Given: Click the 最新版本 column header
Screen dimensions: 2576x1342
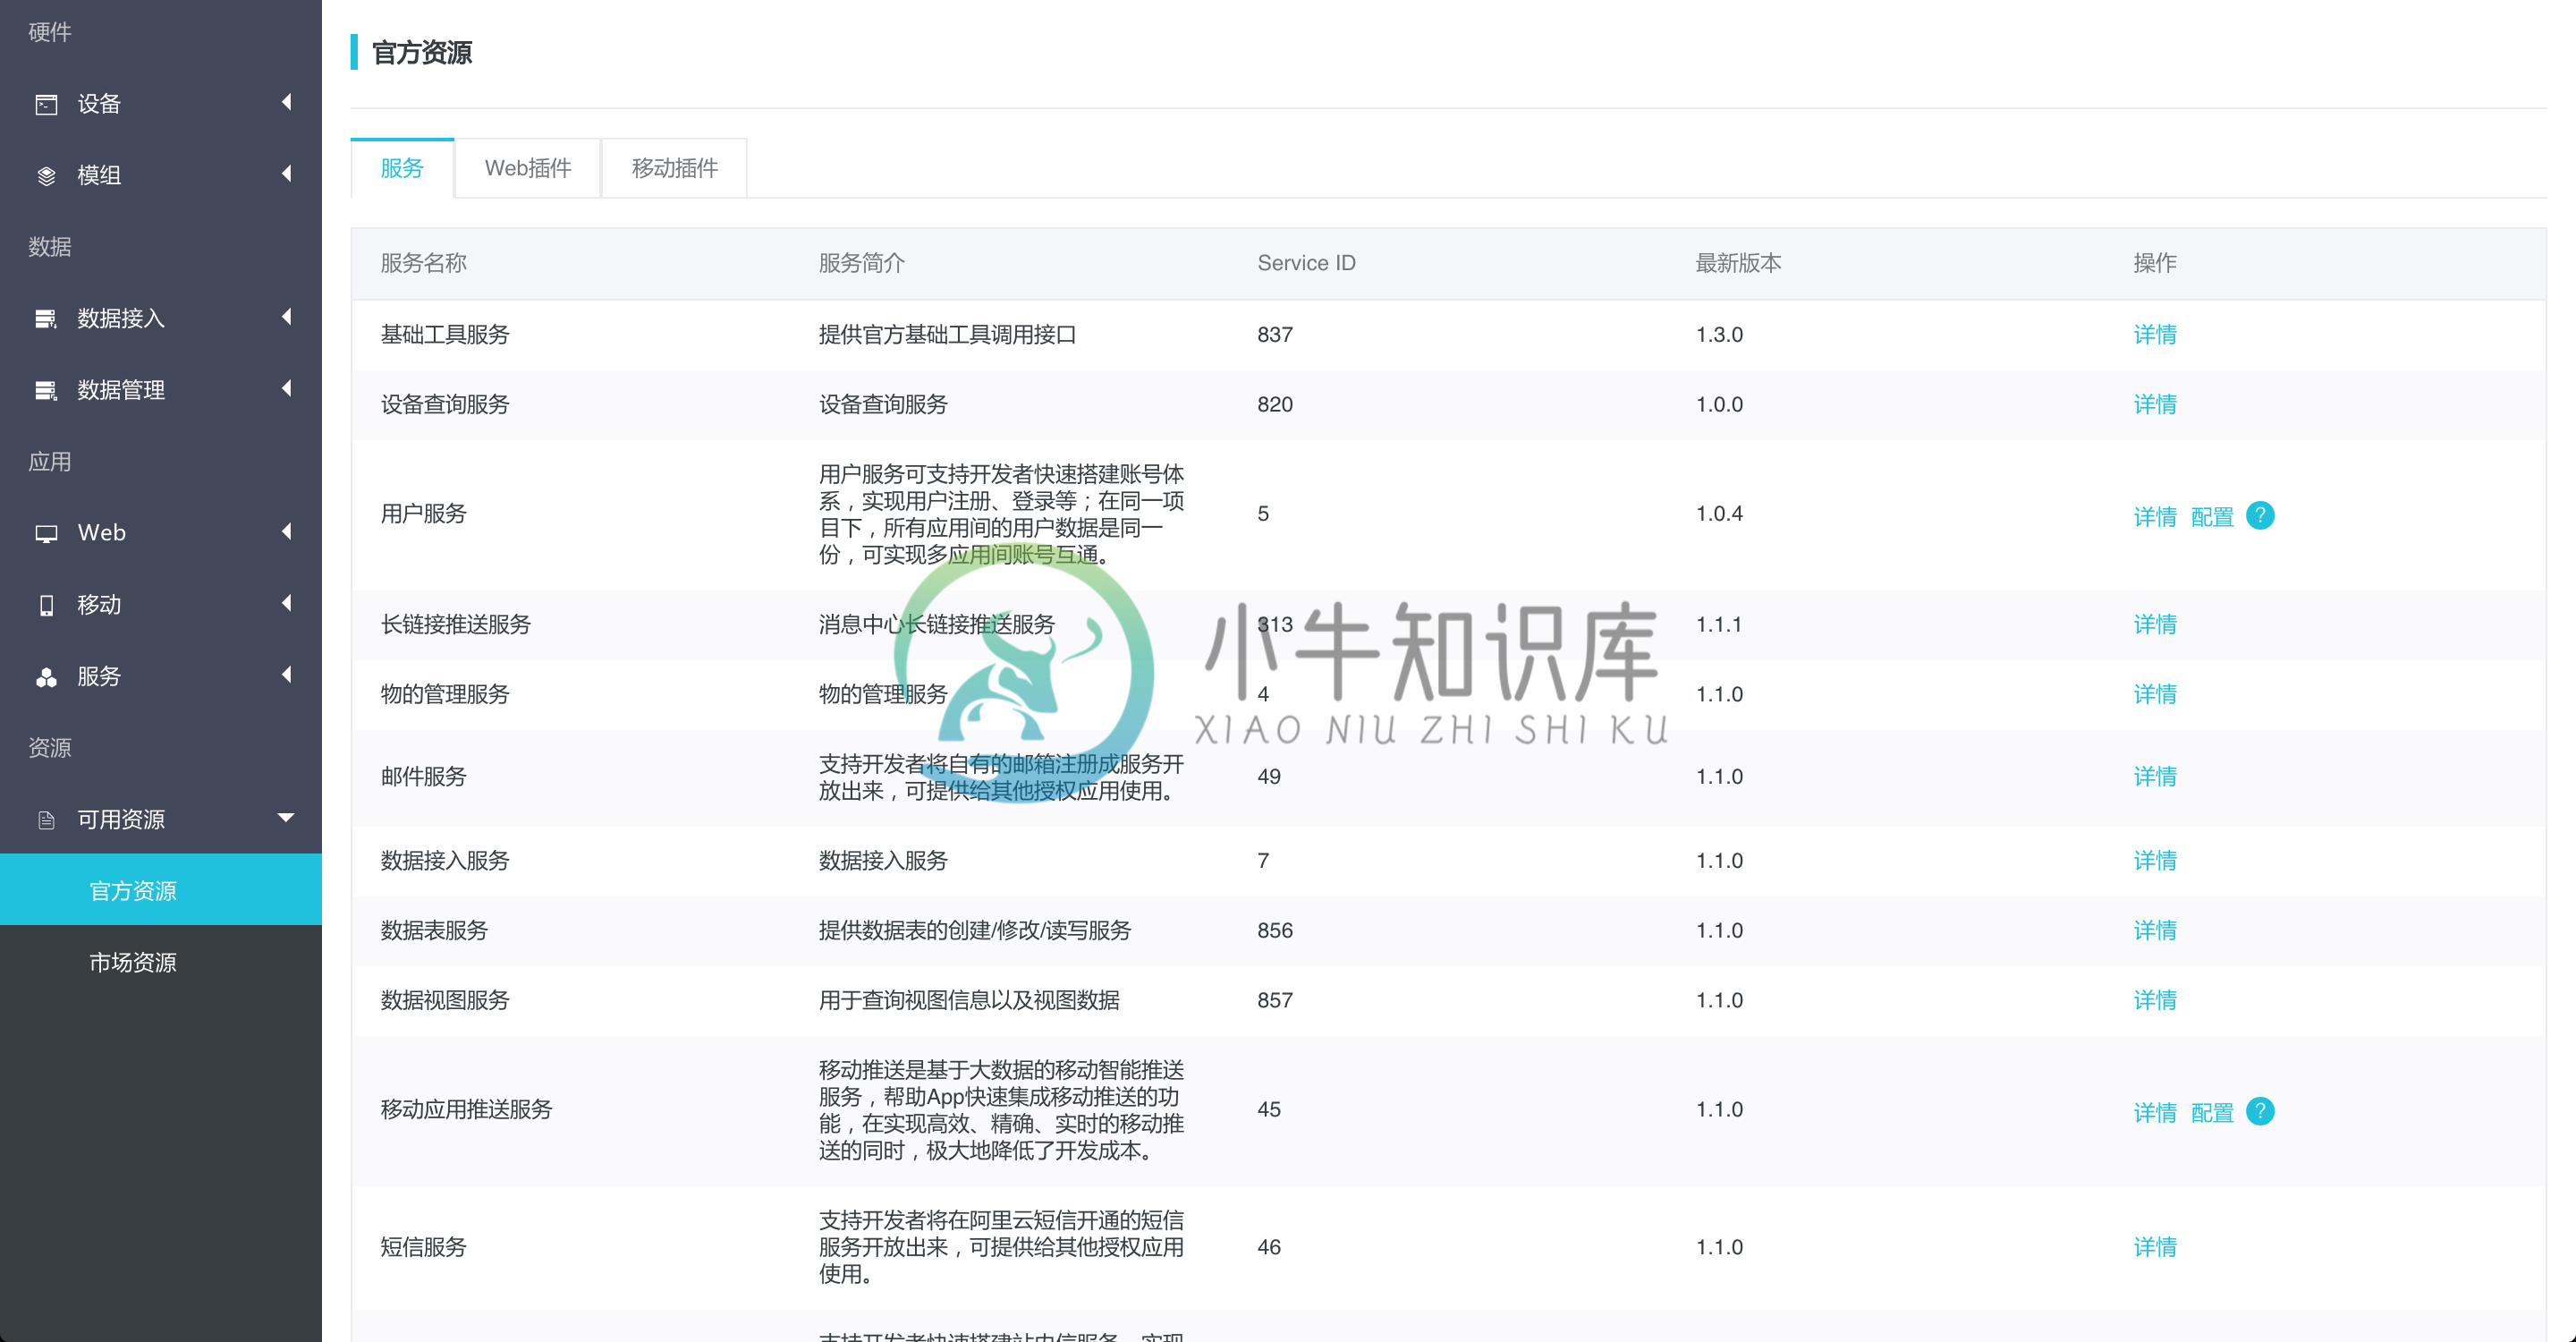Looking at the screenshot, I should [x=1738, y=263].
